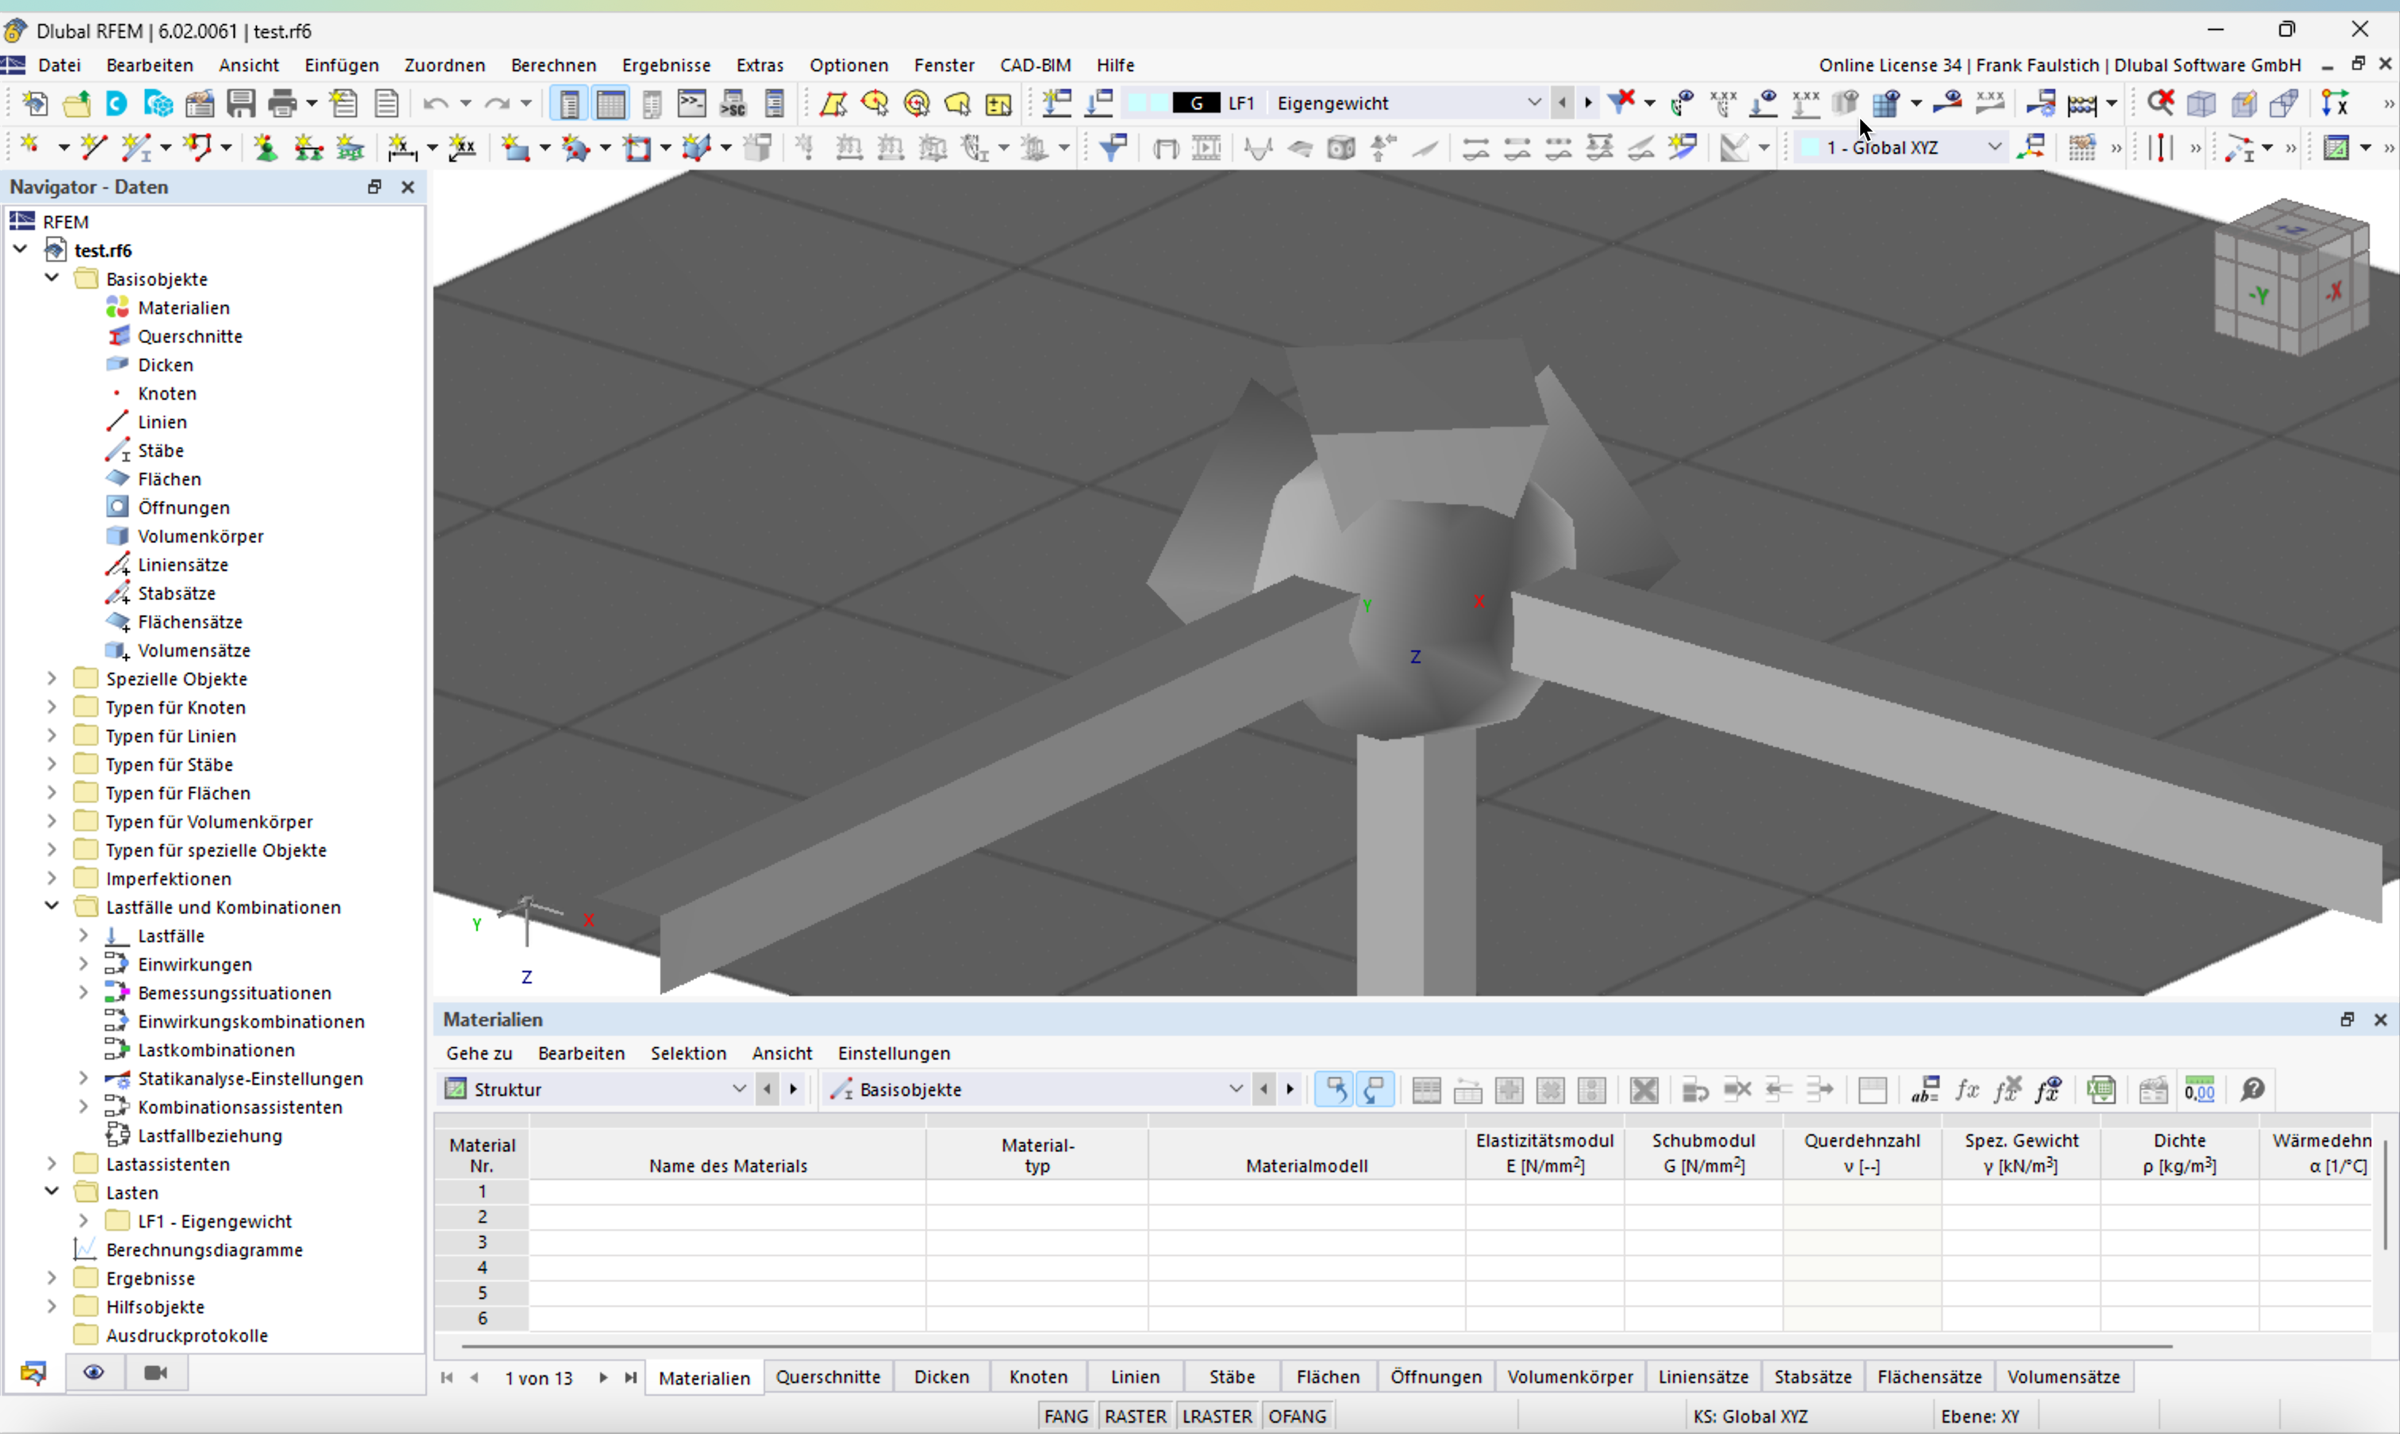Export the table to Excel
Screen dimensions: 2400x1434
click(2102, 1089)
